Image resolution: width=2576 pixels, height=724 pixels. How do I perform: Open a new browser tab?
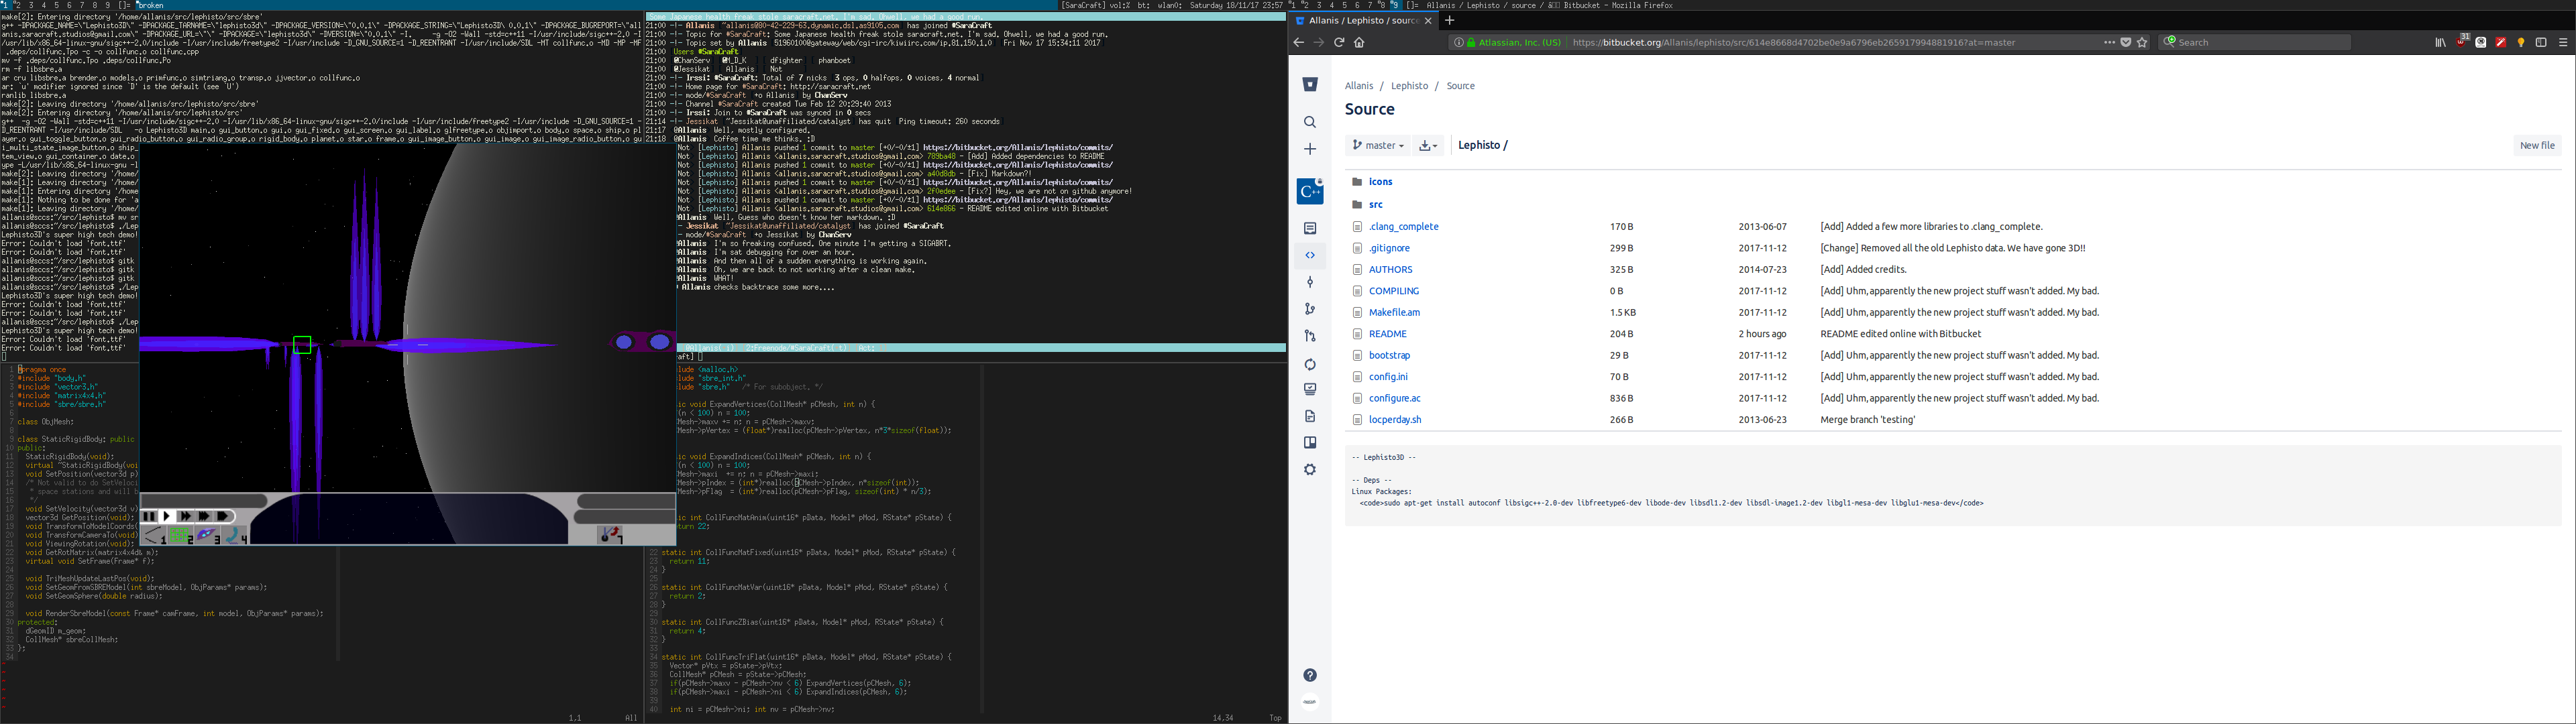click(1450, 20)
